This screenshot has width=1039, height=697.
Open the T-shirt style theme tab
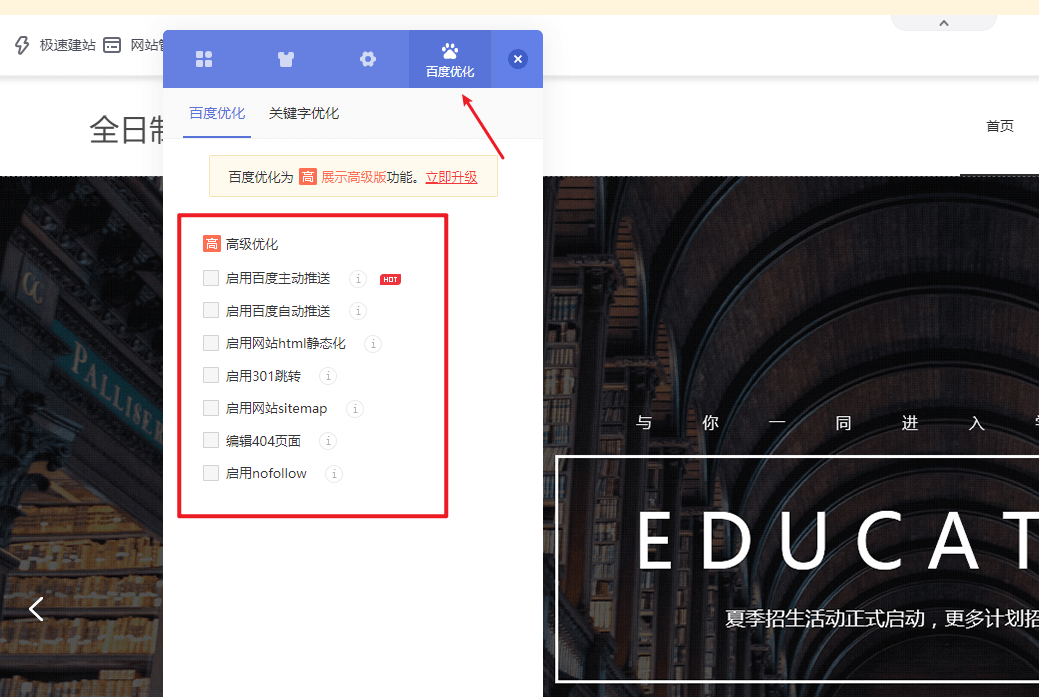tap(286, 59)
